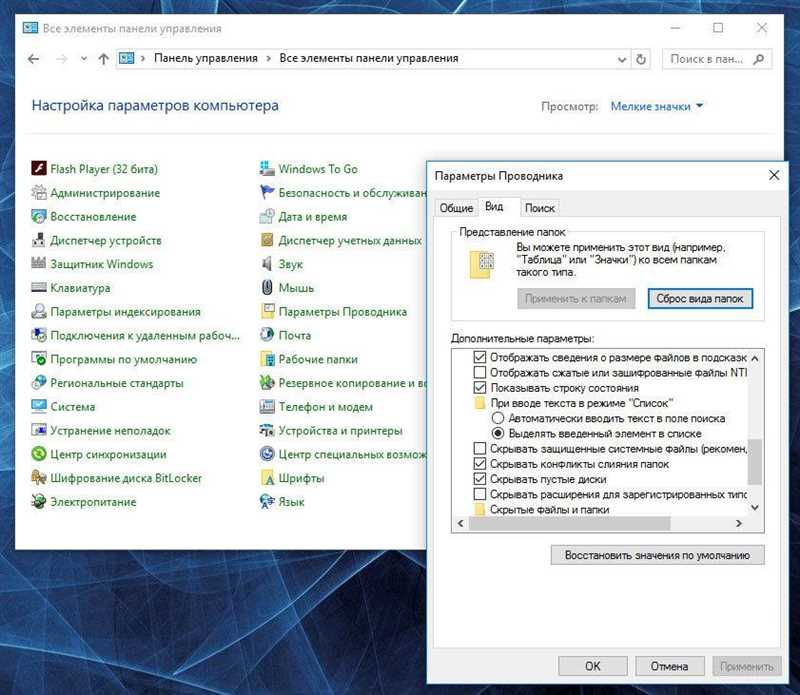Confirm dialog with OK button
800x695 pixels.
(592, 666)
